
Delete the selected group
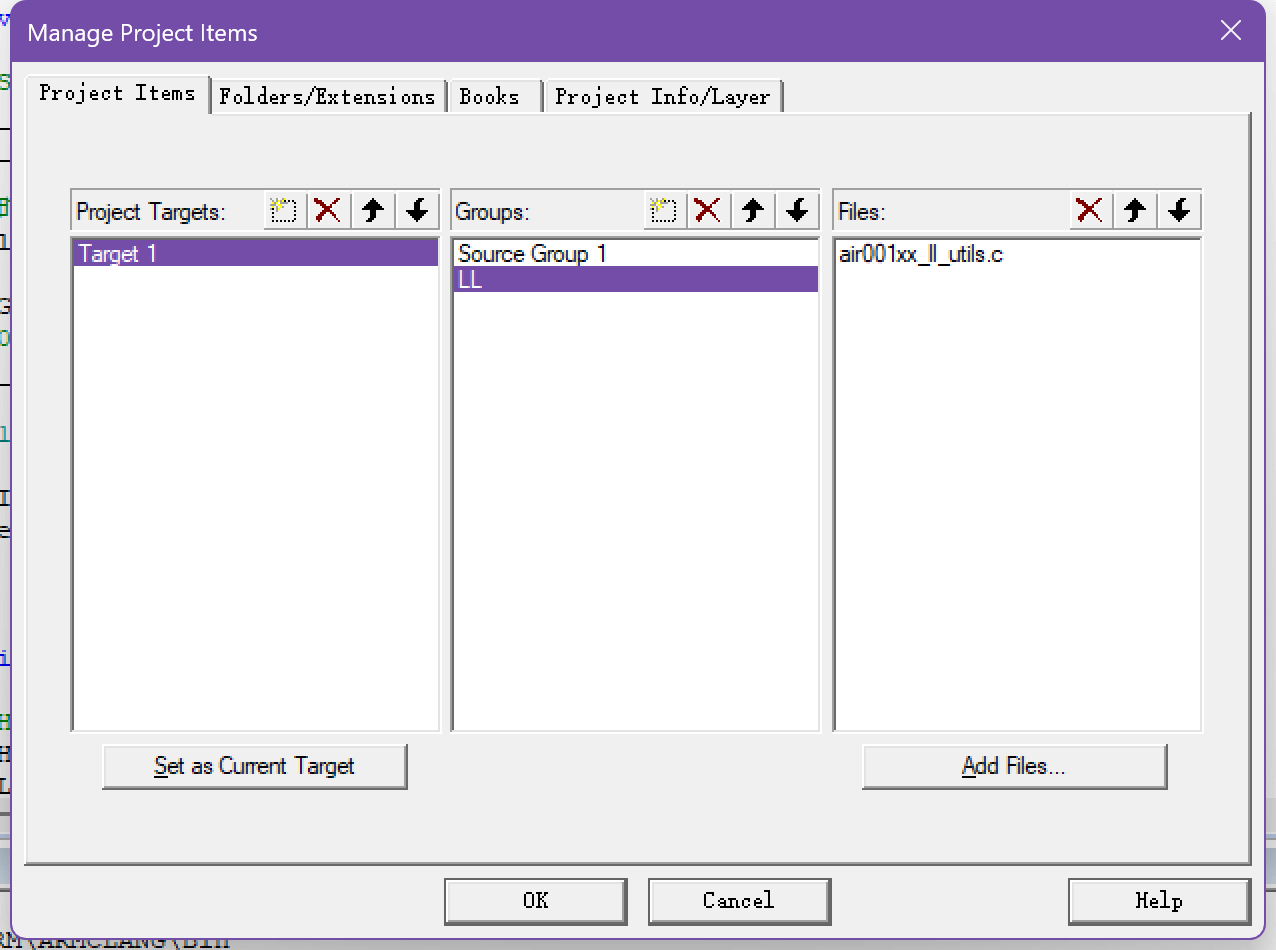tap(708, 211)
